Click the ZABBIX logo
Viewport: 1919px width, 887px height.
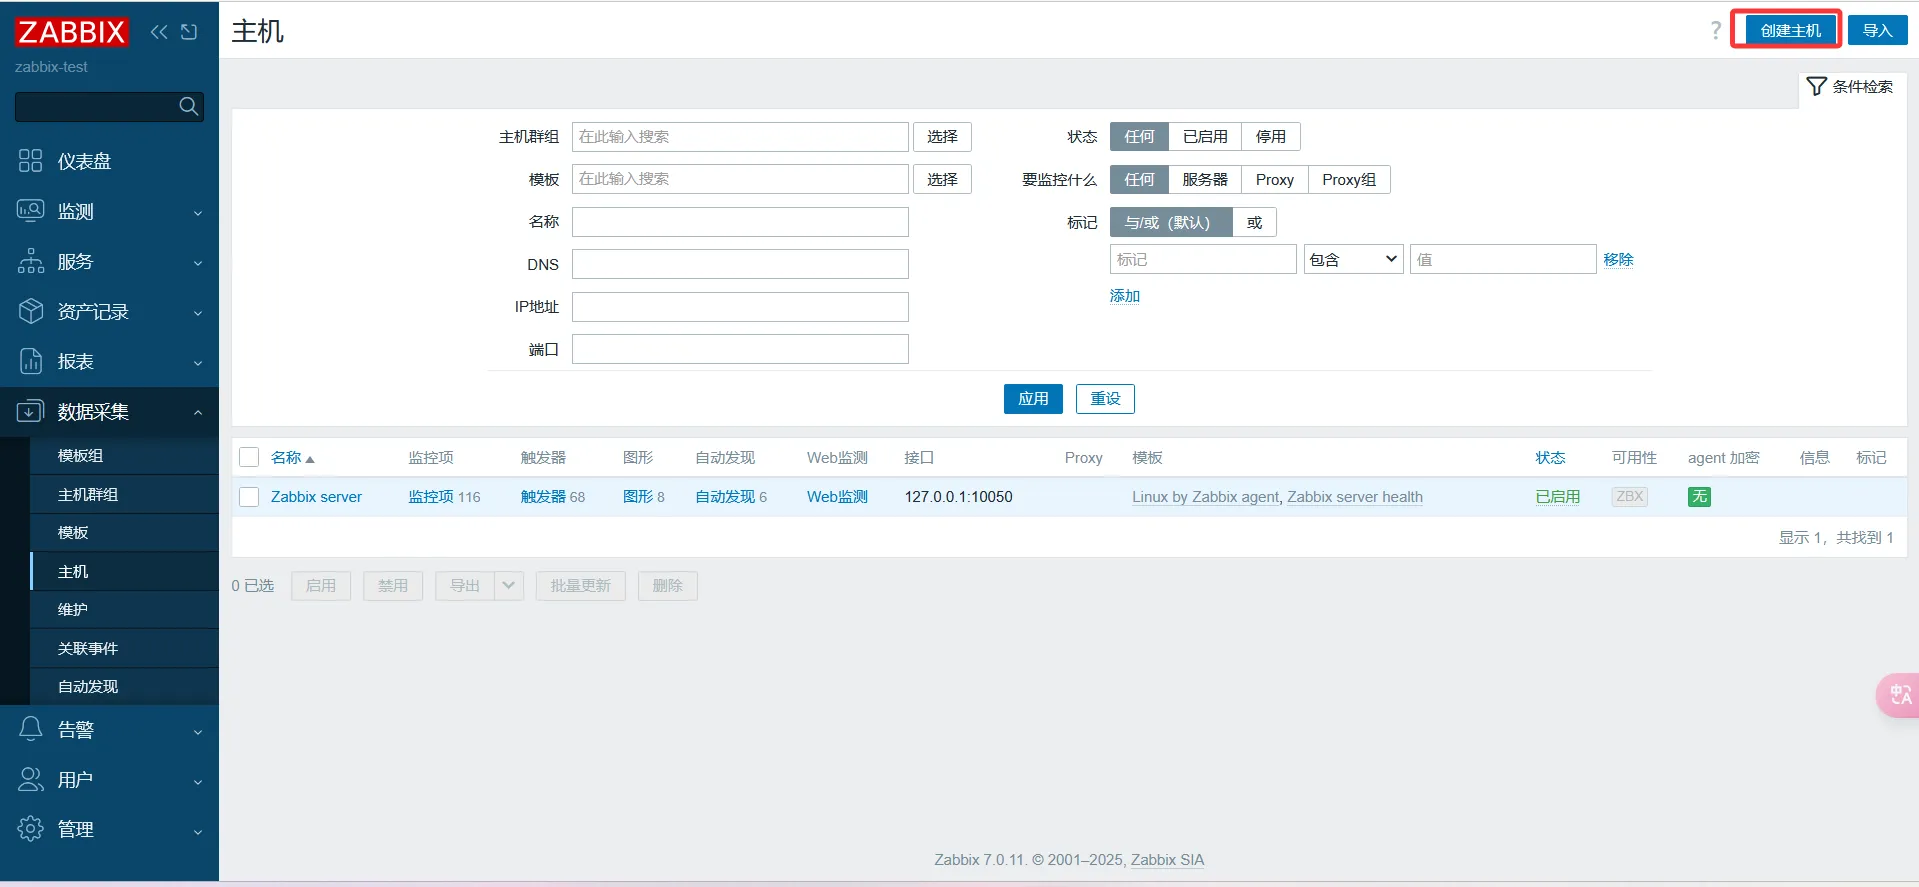click(x=71, y=32)
